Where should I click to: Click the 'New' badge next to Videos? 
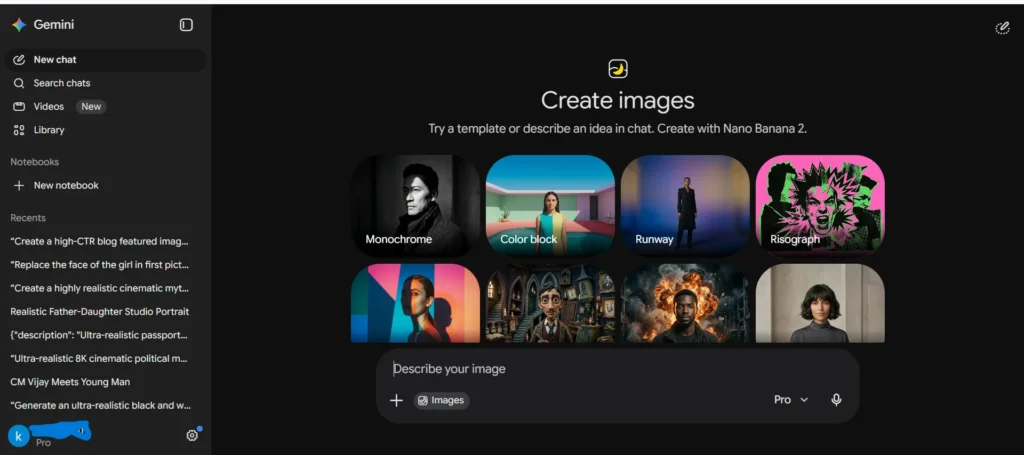click(x=91, y=106)
